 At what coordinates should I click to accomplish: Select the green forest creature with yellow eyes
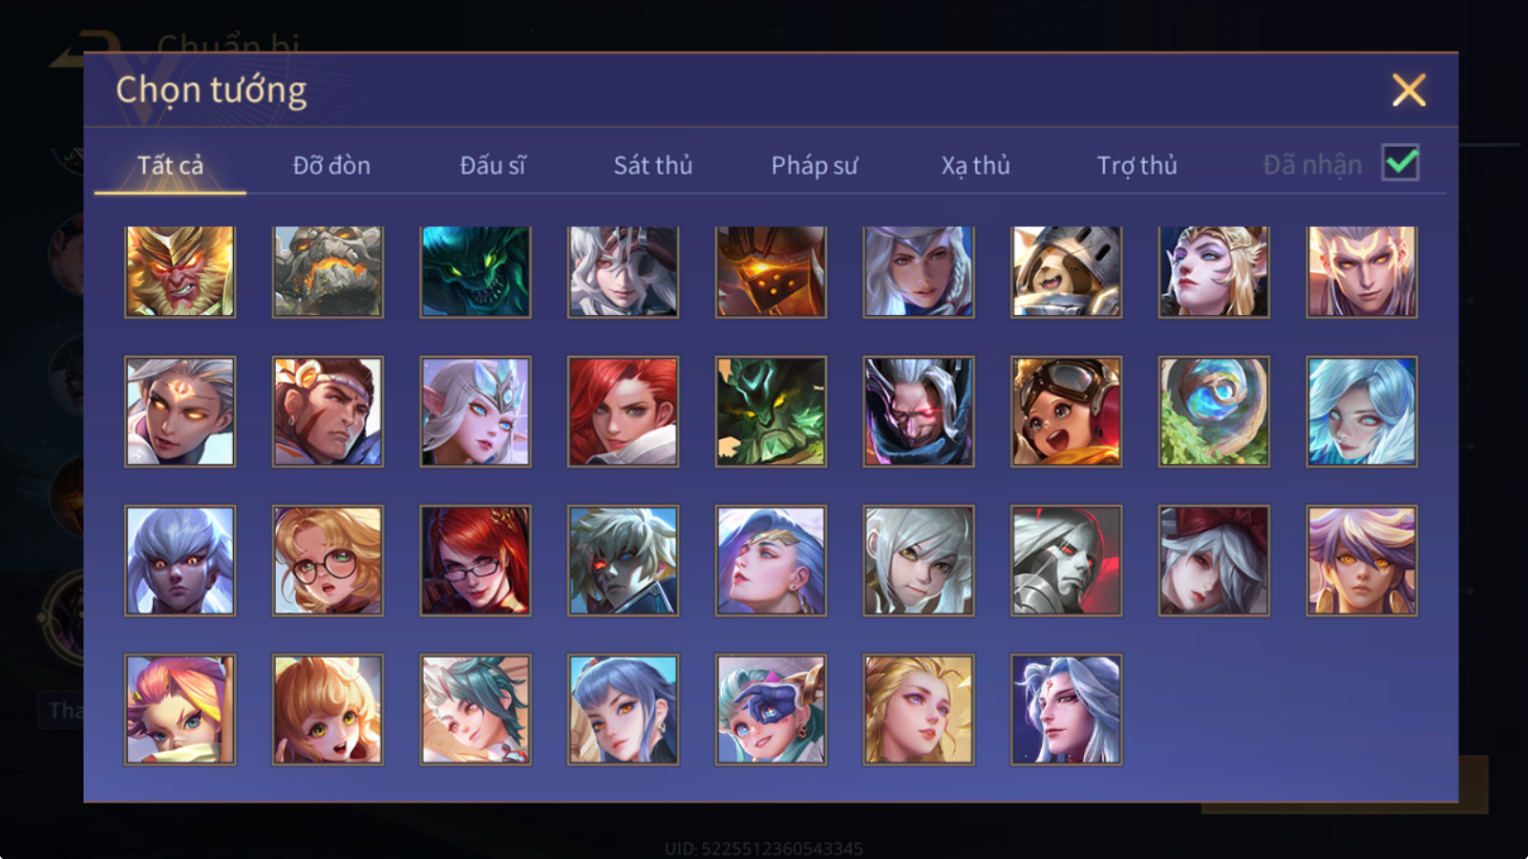tap(771, 411)
